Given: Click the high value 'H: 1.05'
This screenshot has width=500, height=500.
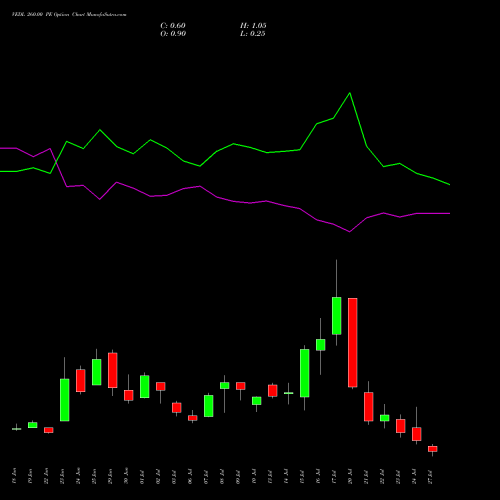Looking at the screenshot, I should tap(253, 26).
